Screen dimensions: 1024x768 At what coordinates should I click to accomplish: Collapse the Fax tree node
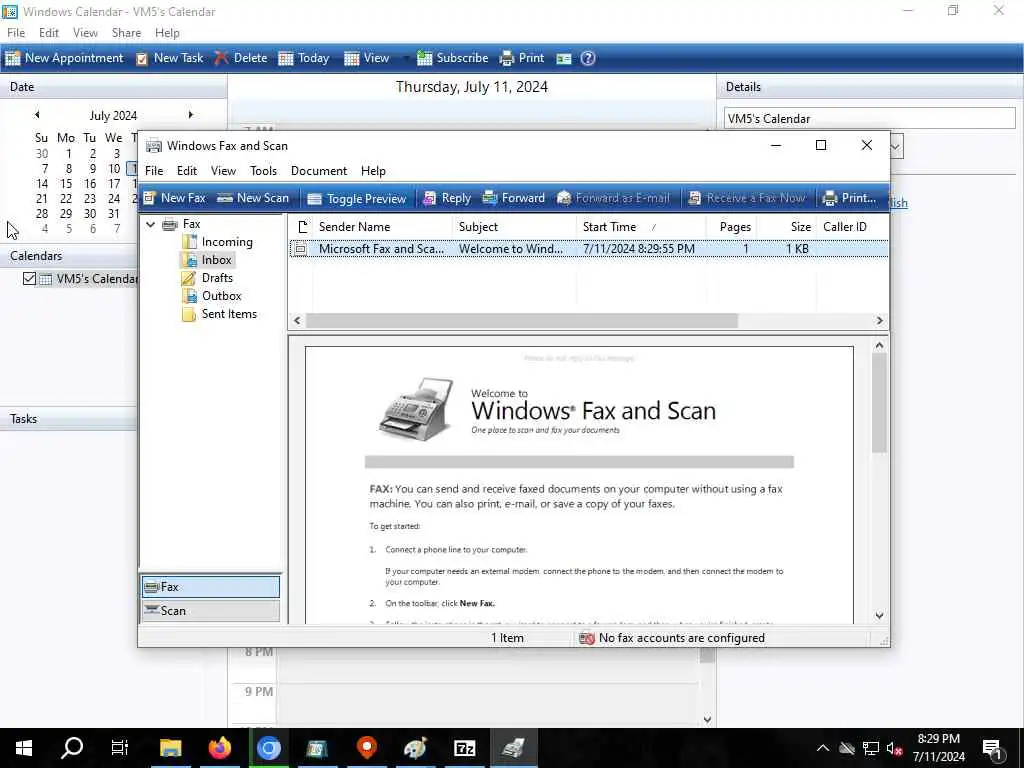[150, 224]
